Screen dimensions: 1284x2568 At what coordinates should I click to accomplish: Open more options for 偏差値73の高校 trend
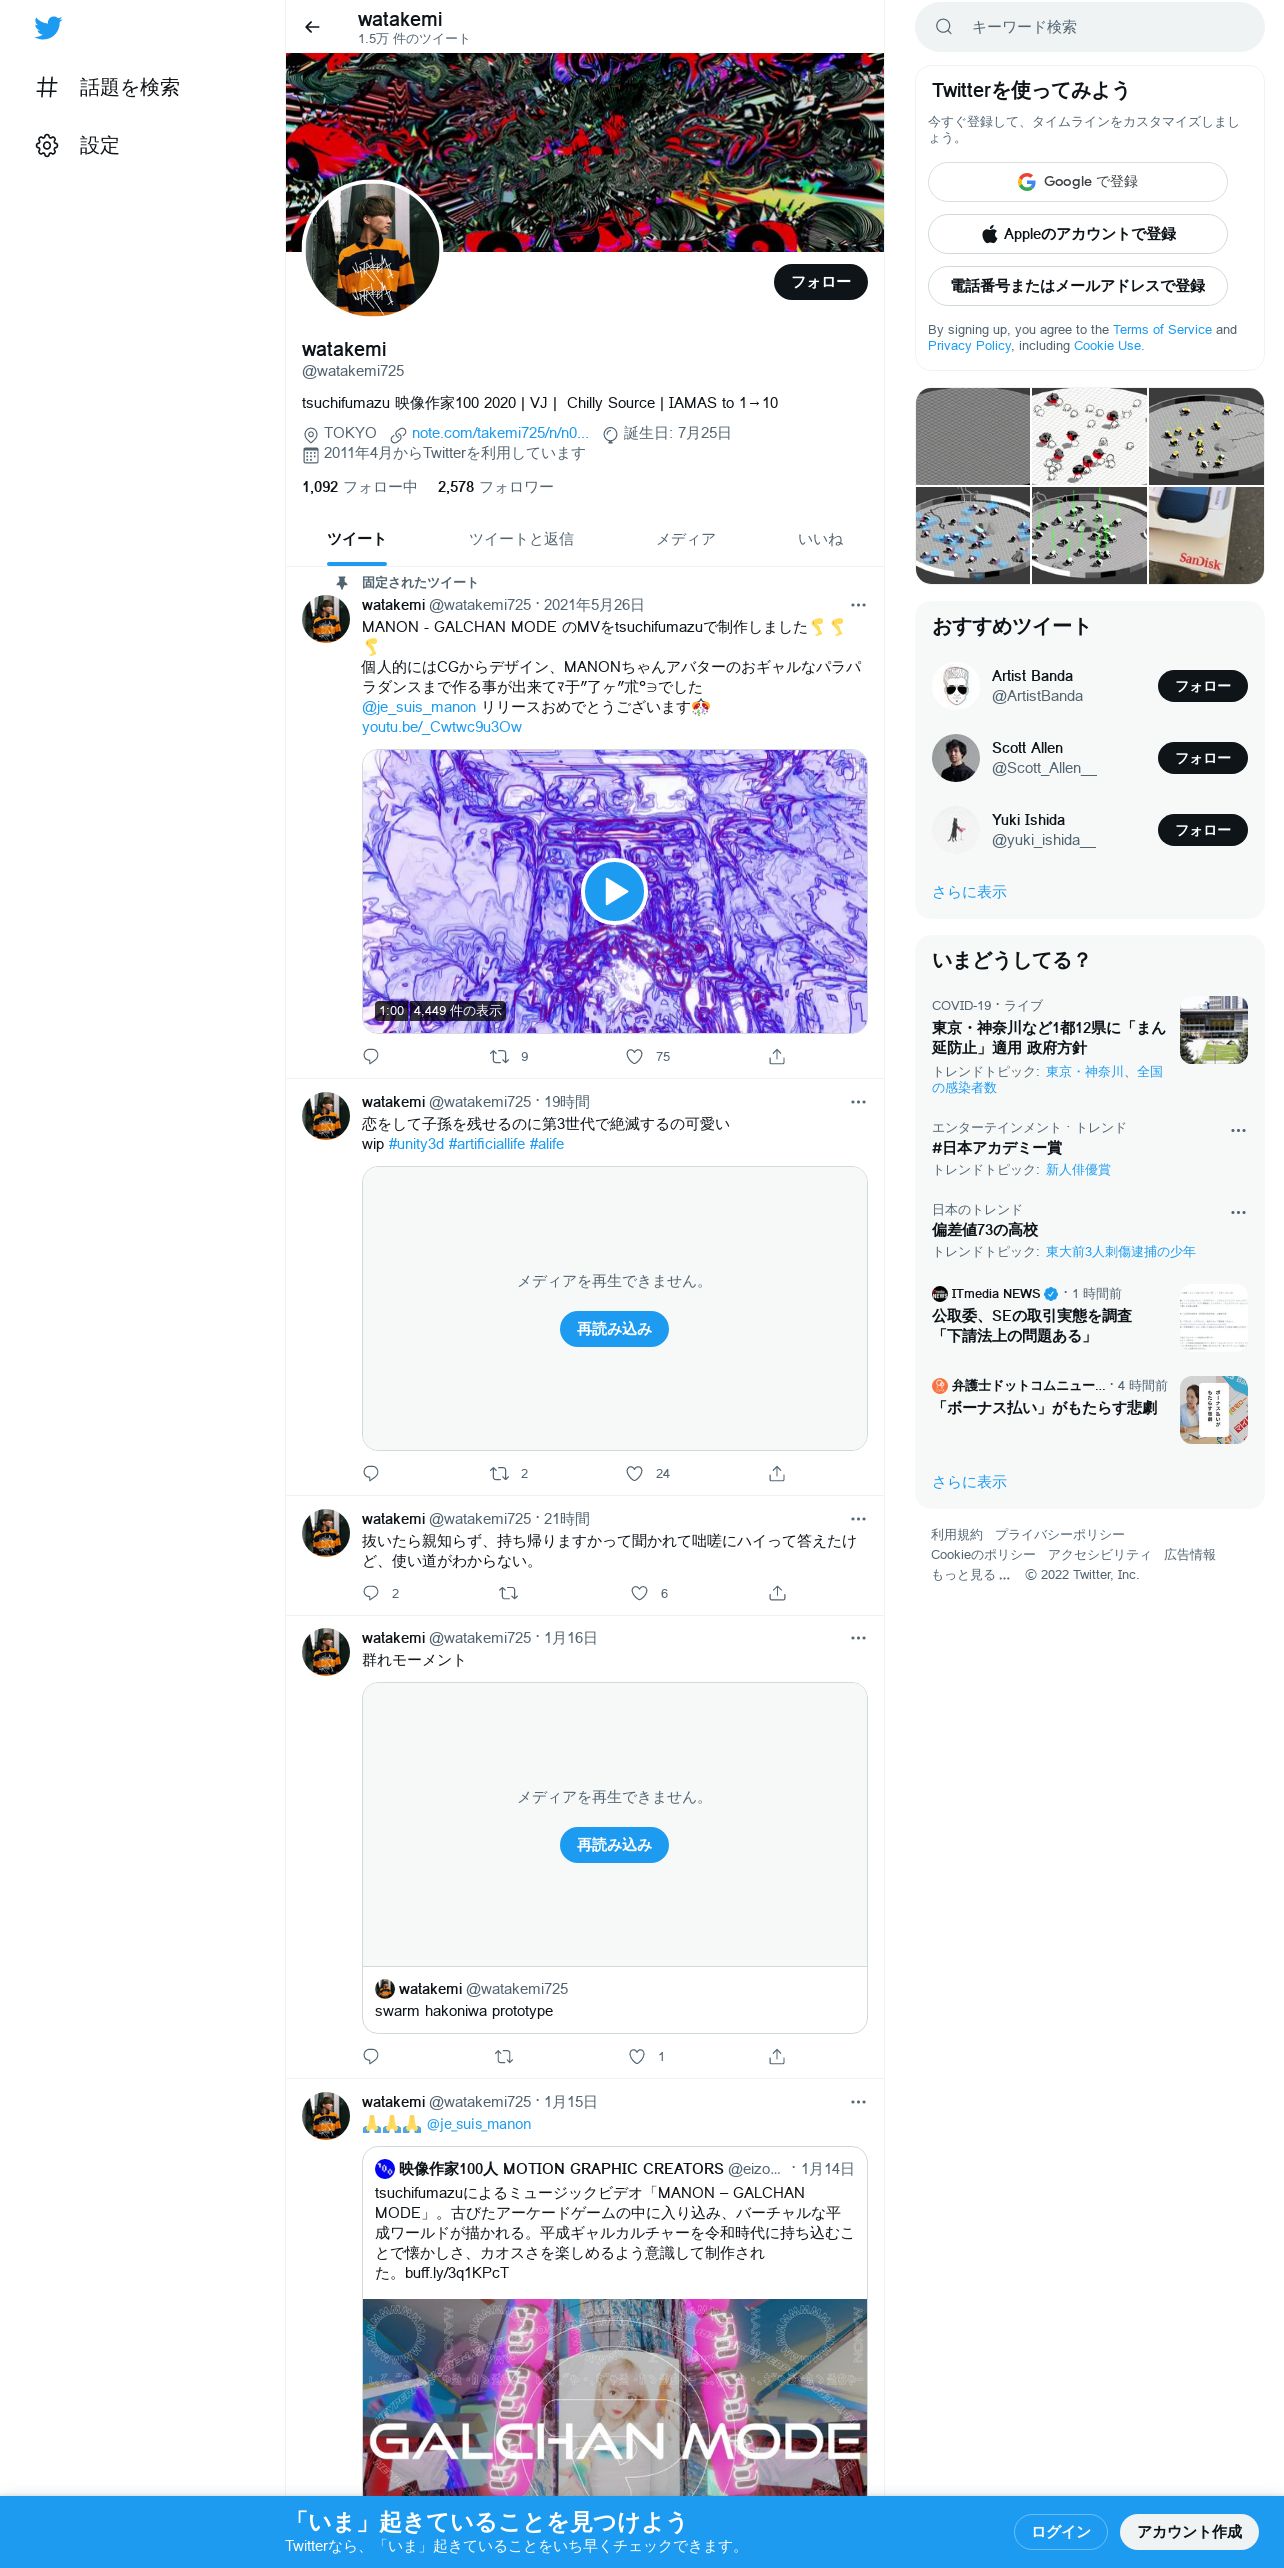1238,1212
